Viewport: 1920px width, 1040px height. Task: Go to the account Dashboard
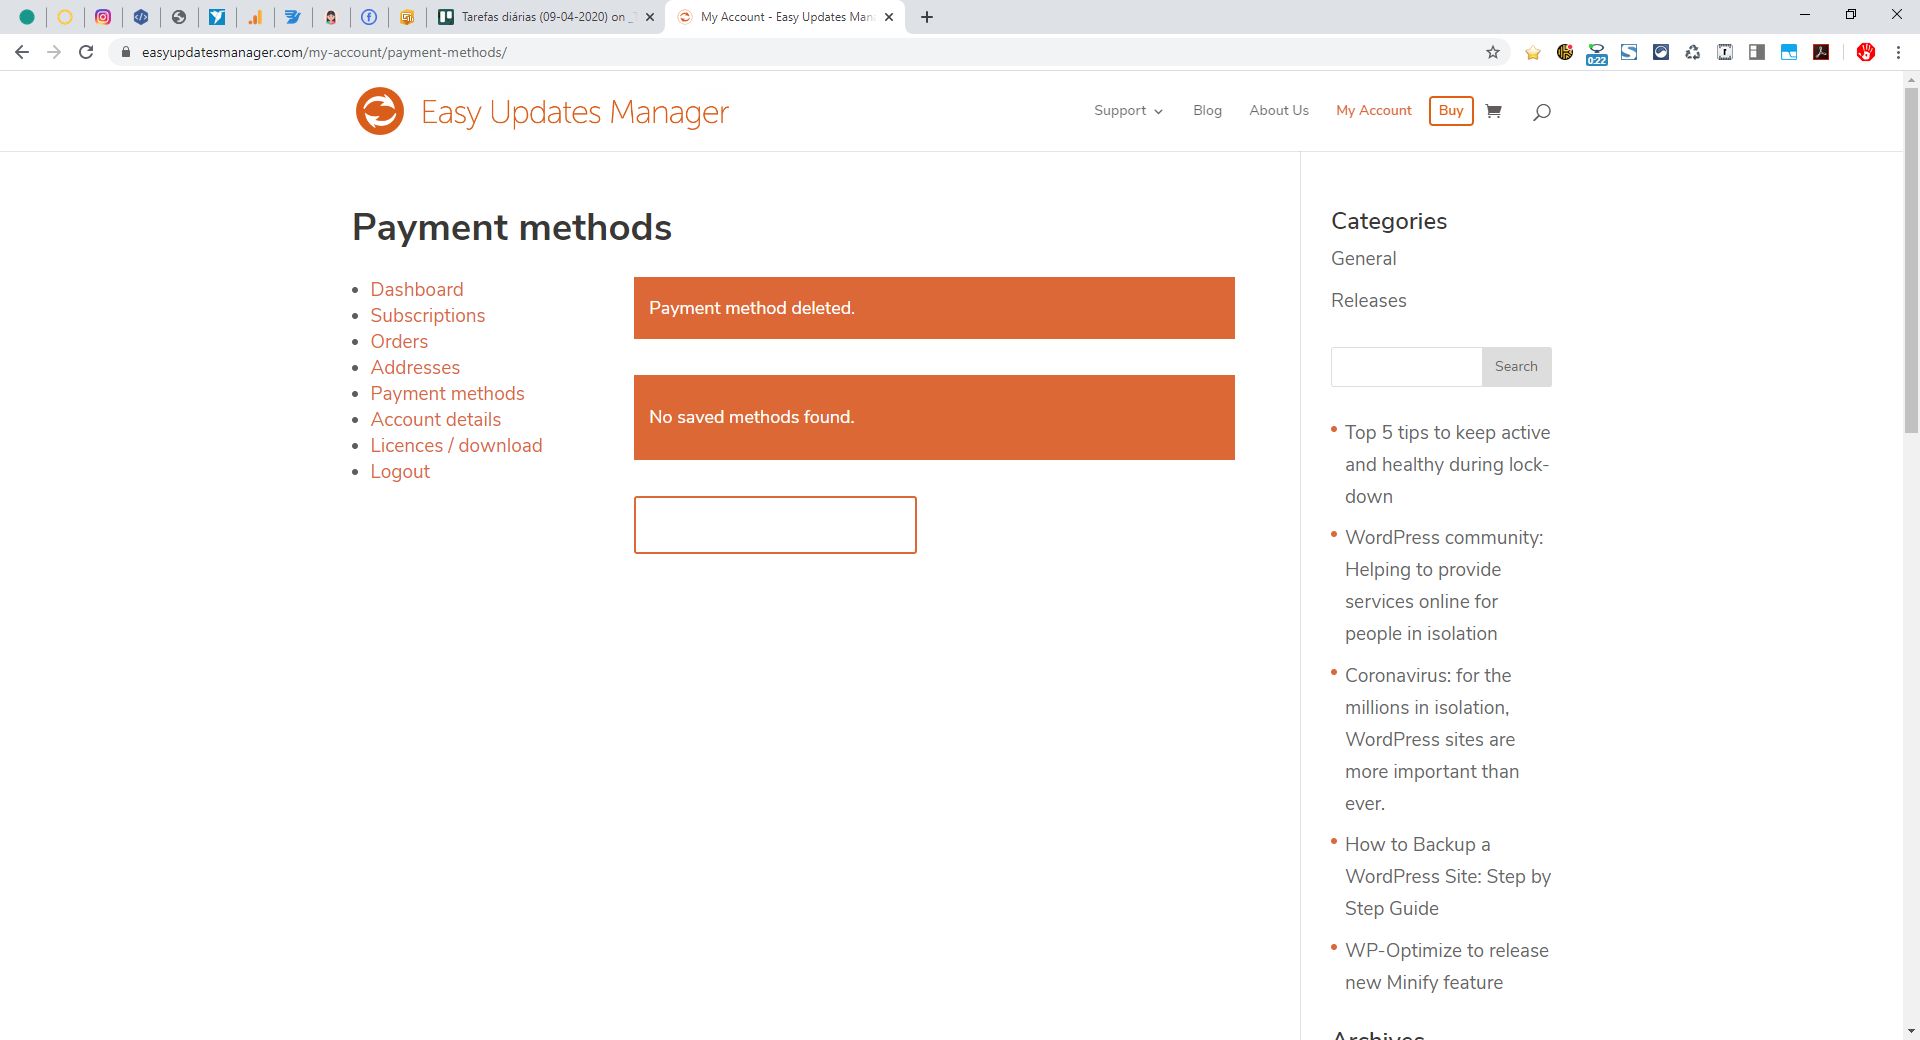pos(417,289)
